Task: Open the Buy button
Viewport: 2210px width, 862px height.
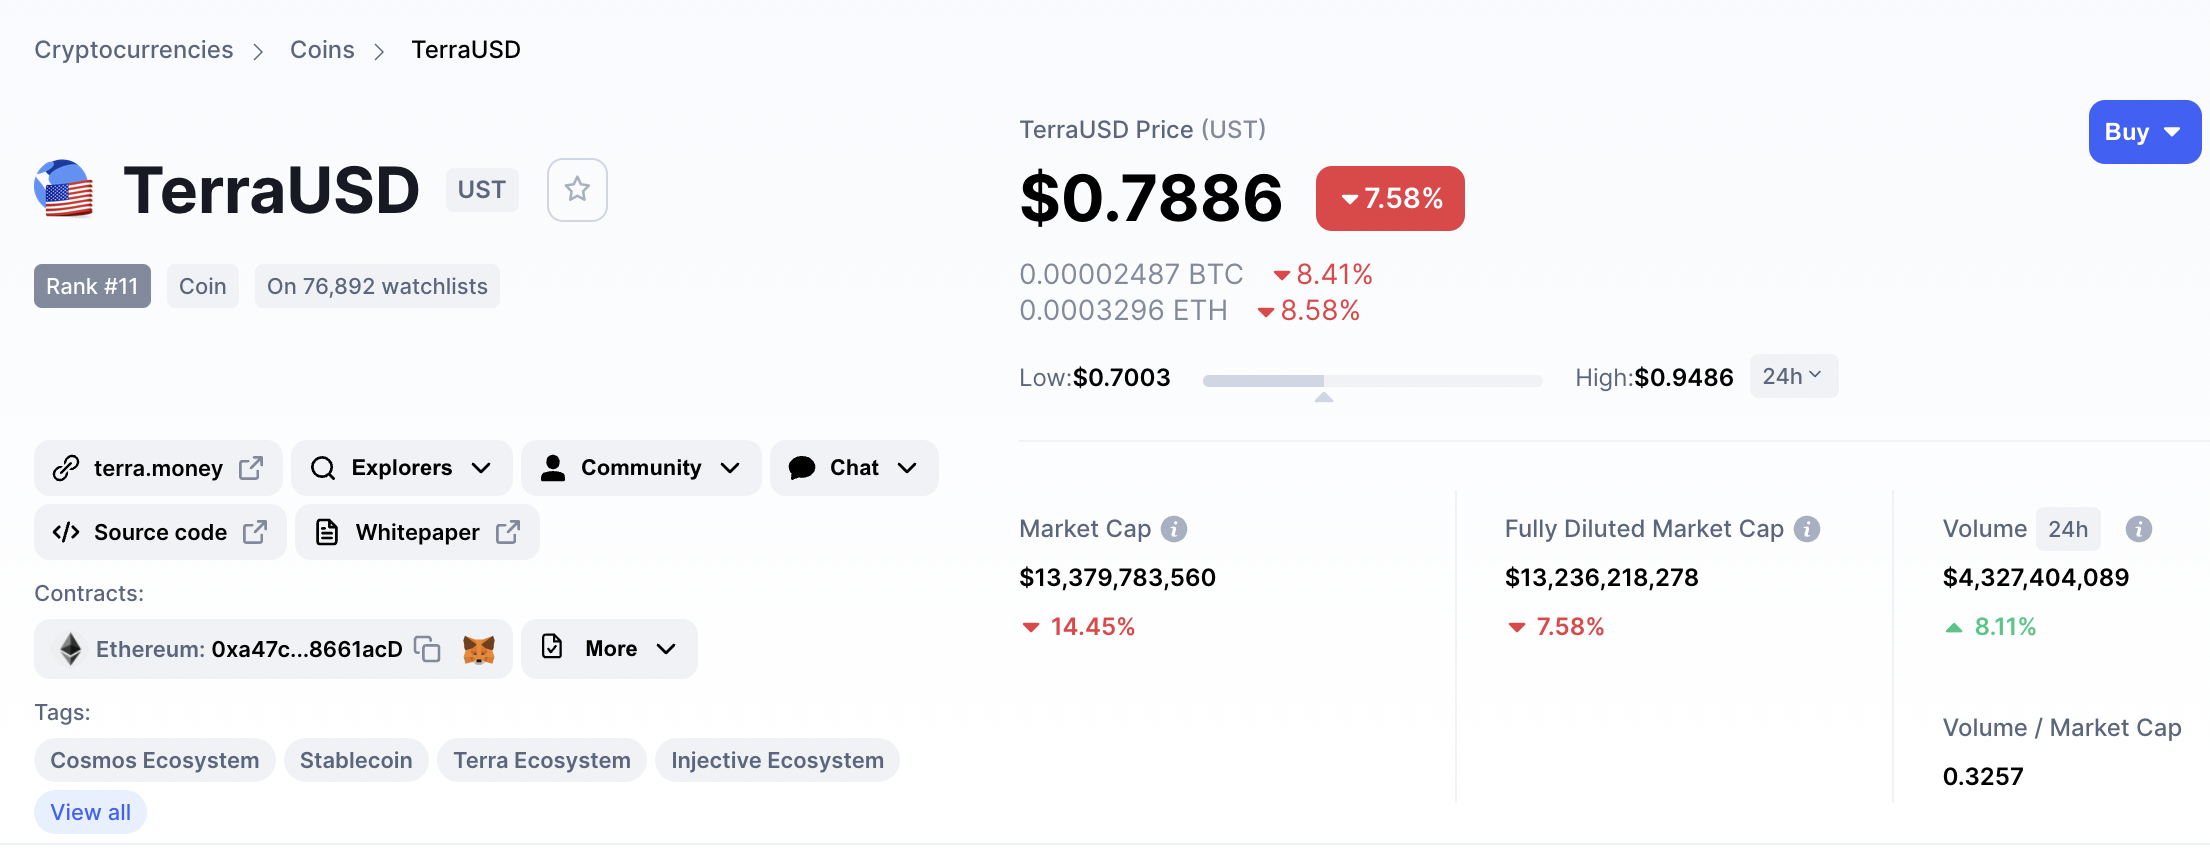Action: (2144, 132)
